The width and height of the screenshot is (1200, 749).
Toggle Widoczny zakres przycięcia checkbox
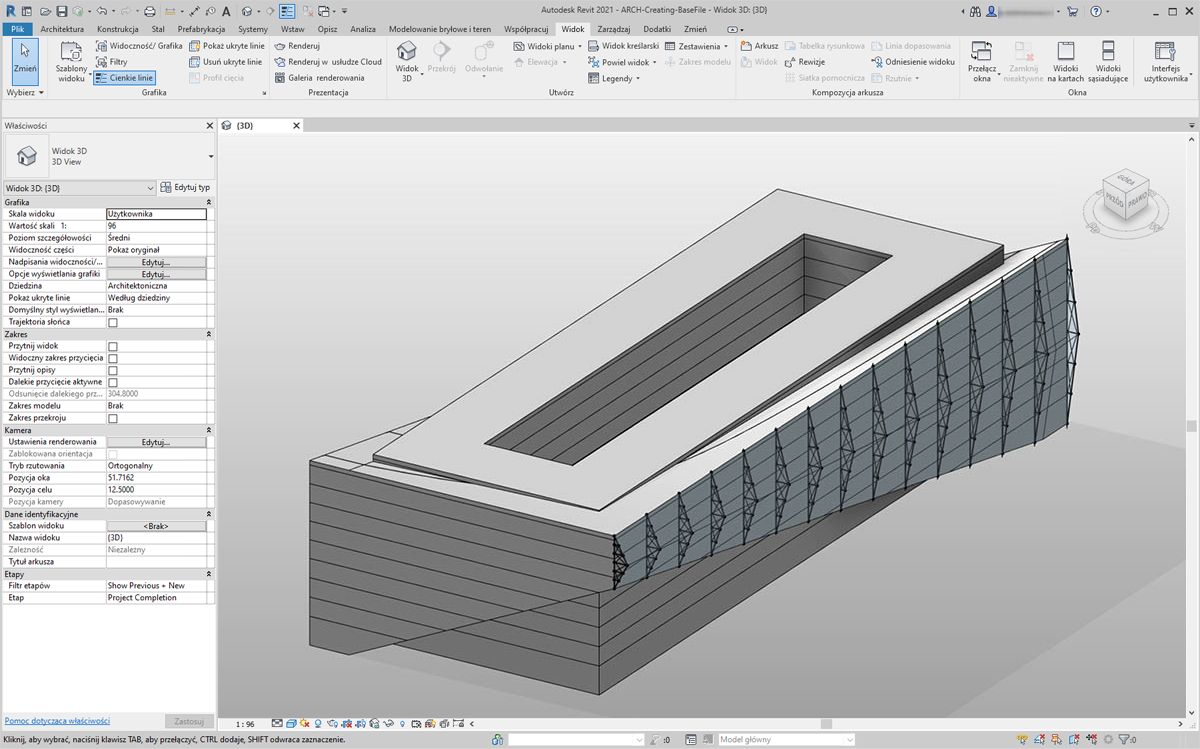[112, 358]
